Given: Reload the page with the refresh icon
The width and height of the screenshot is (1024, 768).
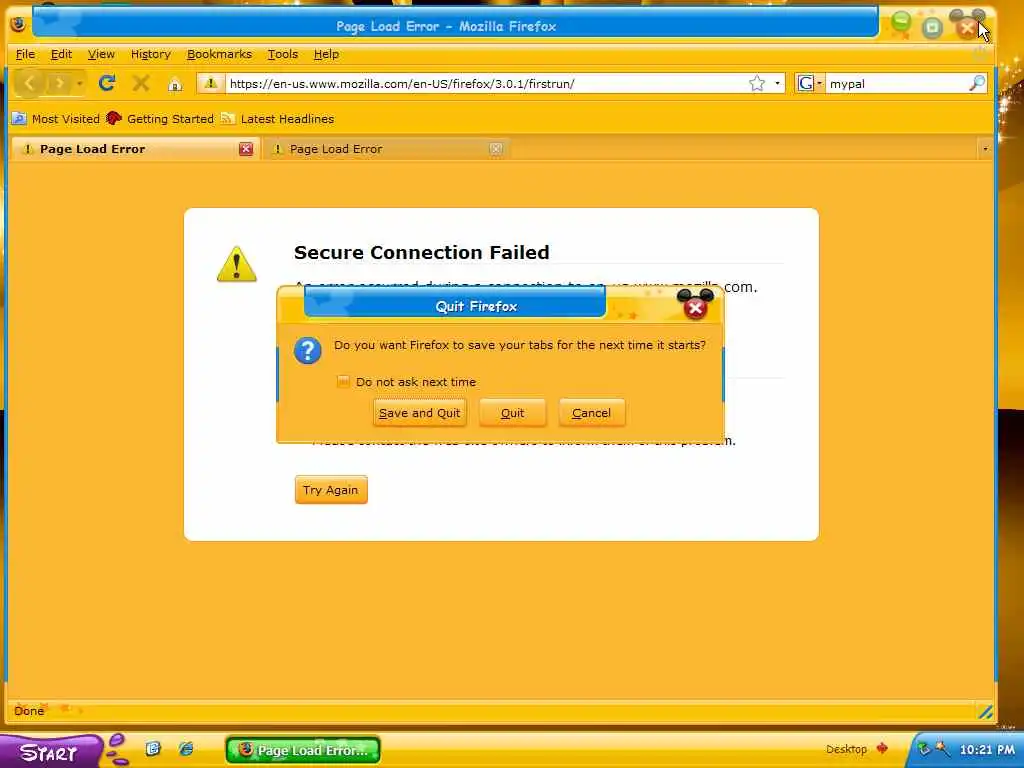Looking at the screenshot, I should pyautogui.click(x=107, y=83).
